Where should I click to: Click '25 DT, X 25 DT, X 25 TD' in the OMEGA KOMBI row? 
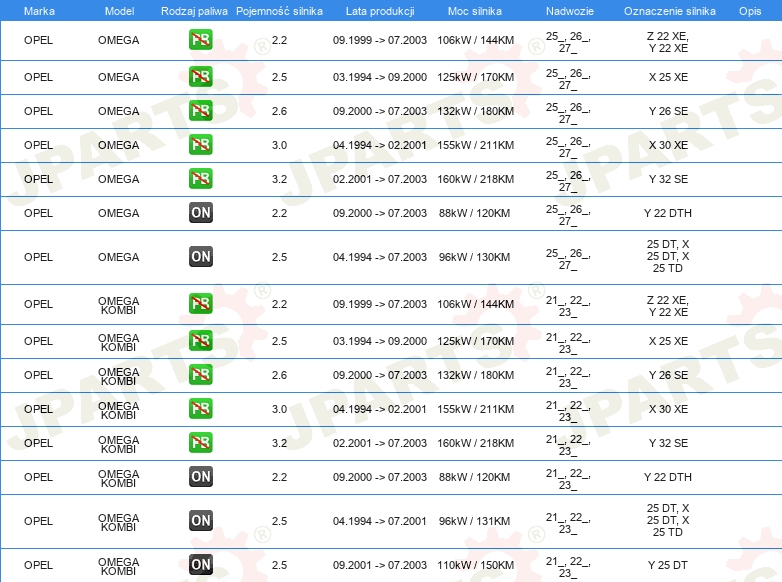pyautogui.click(x=668, y=520)
